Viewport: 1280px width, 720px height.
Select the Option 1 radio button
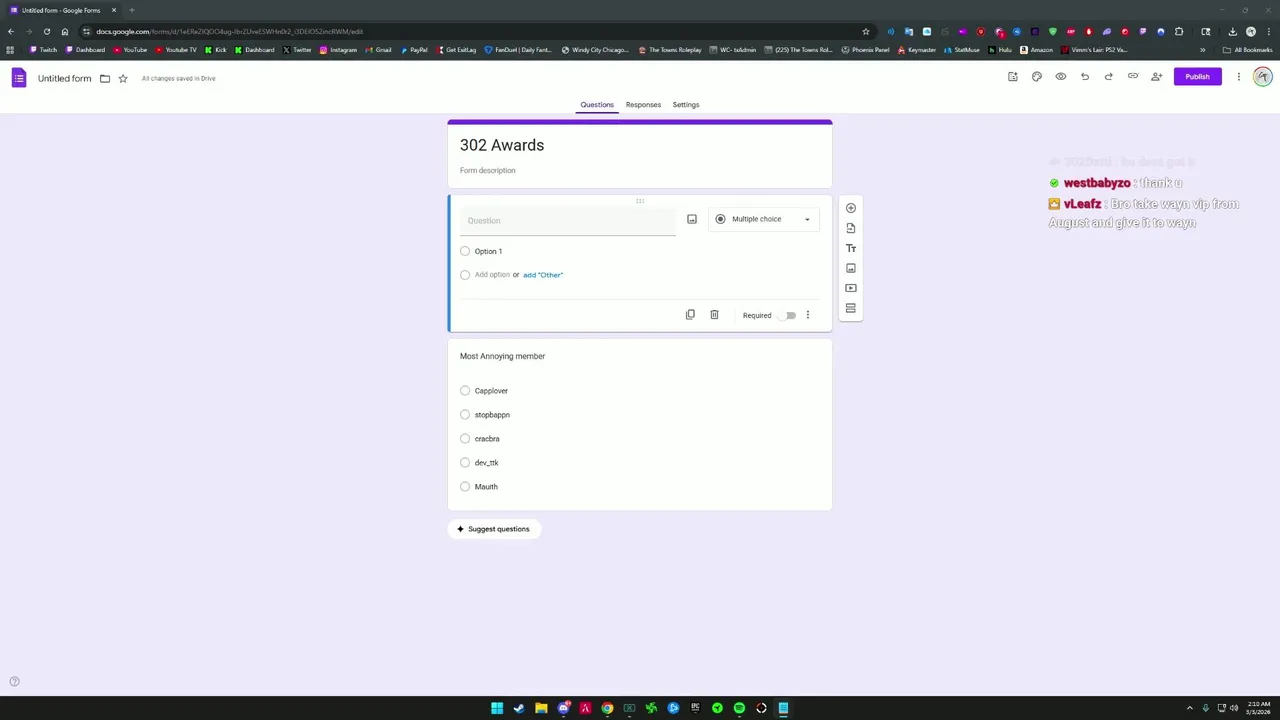click(465, 251)
